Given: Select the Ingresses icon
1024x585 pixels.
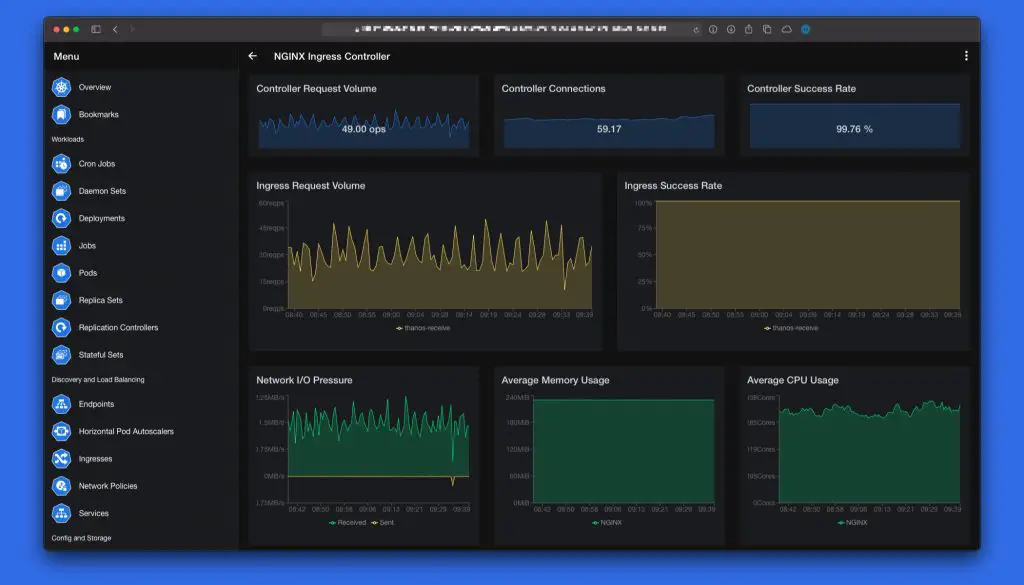Looking at the screenshot, I should pos(61,459).
